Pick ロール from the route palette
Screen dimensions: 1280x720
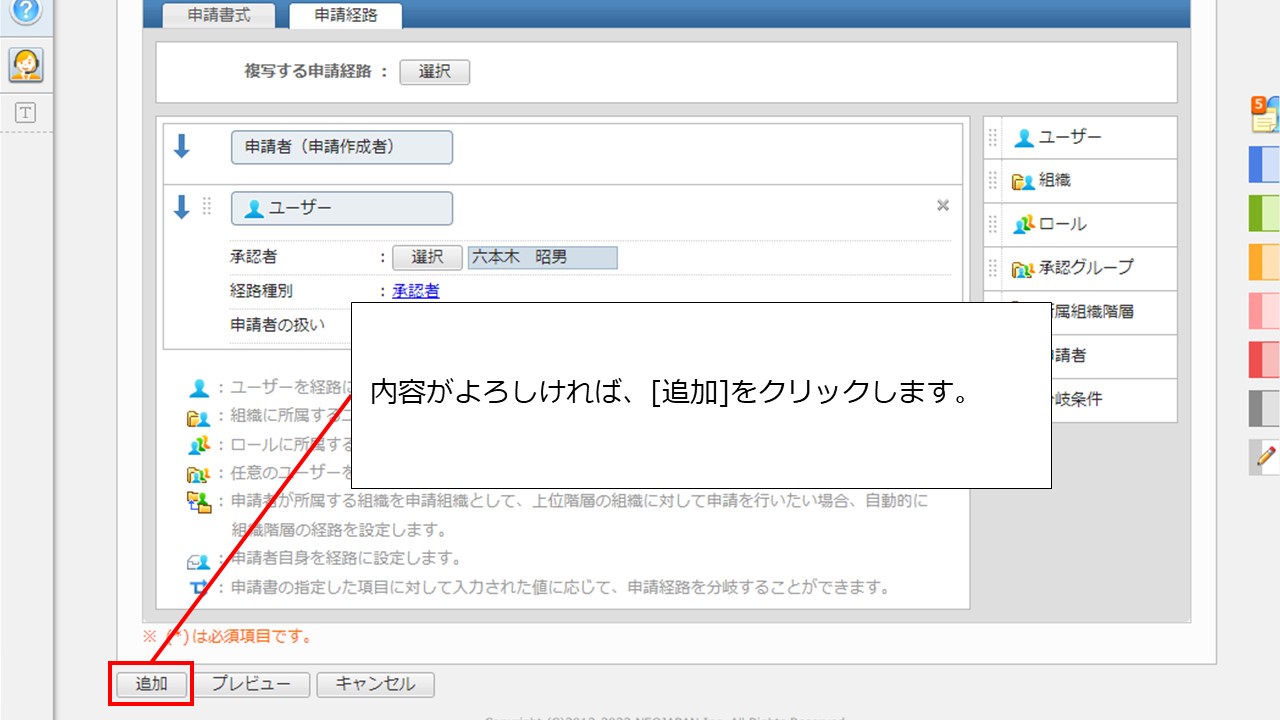pyautogui.click(x=1080, y=225)
